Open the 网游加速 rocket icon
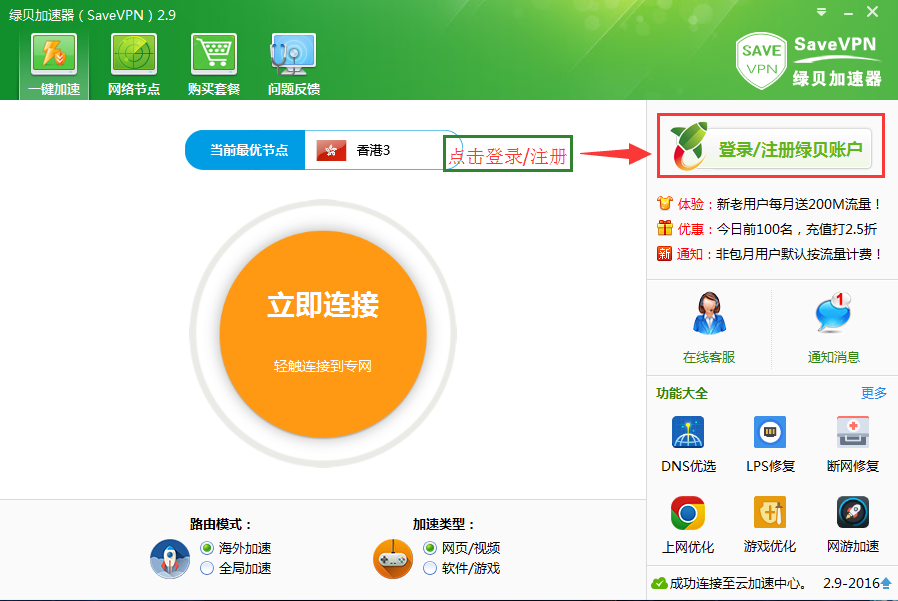 click(853, 513)
